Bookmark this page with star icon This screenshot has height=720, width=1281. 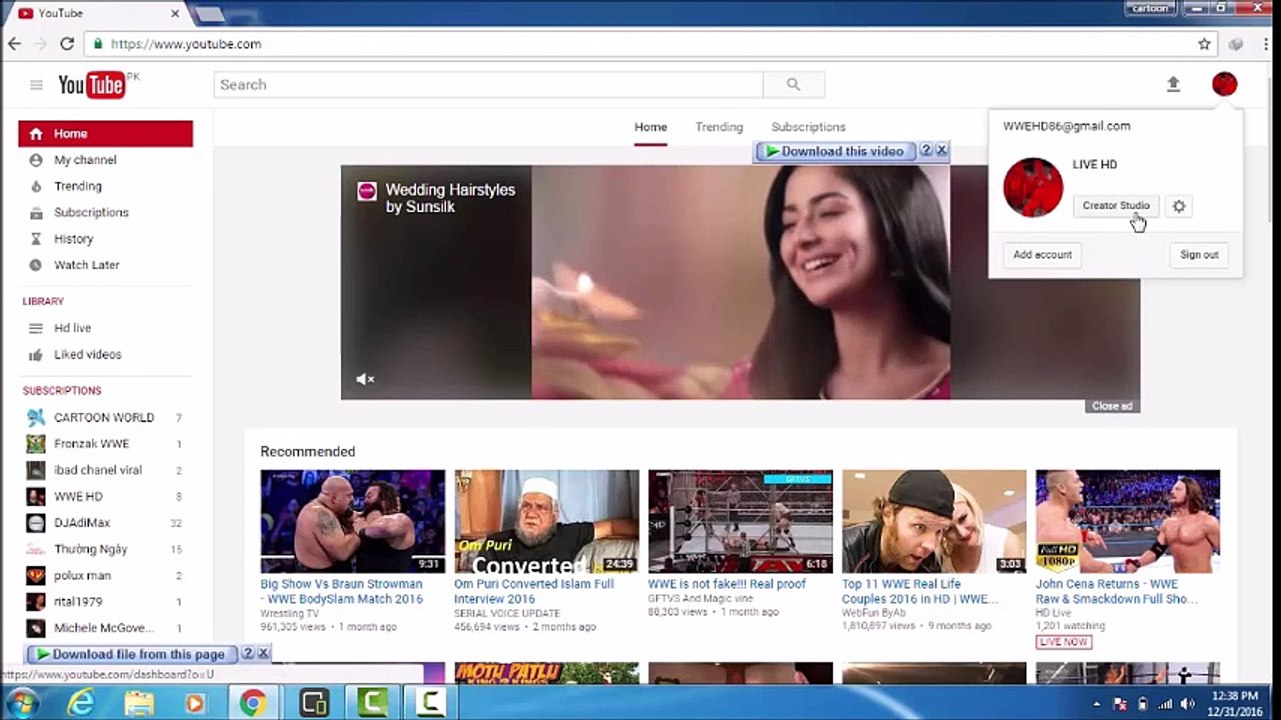pyautogui.click(x=1204, y=44)
